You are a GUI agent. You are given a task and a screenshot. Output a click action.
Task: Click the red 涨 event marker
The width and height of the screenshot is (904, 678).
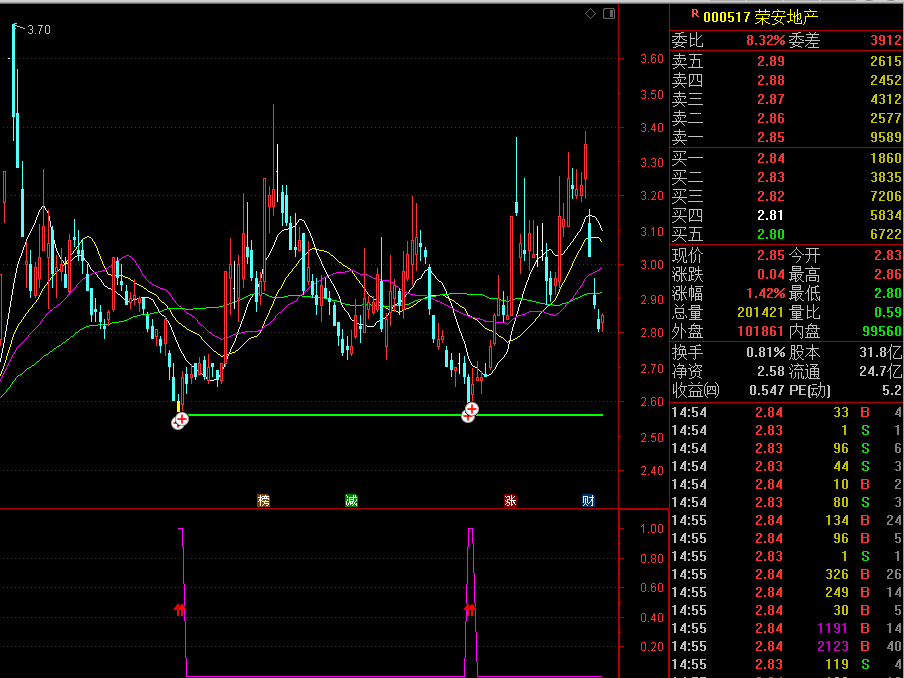pyautogui.click(x=510, y=500)
